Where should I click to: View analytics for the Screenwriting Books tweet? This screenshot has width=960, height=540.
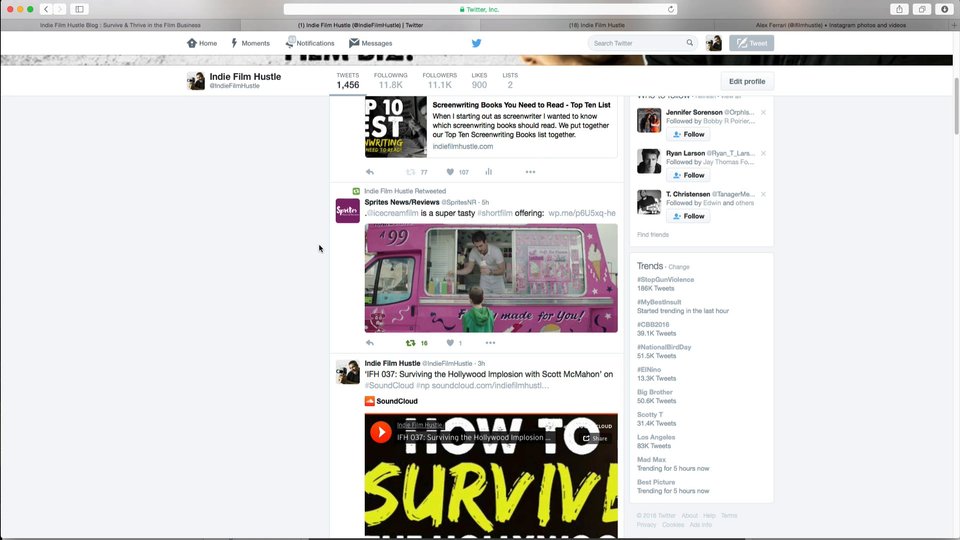pyautogui.click(x=489, y=172)
